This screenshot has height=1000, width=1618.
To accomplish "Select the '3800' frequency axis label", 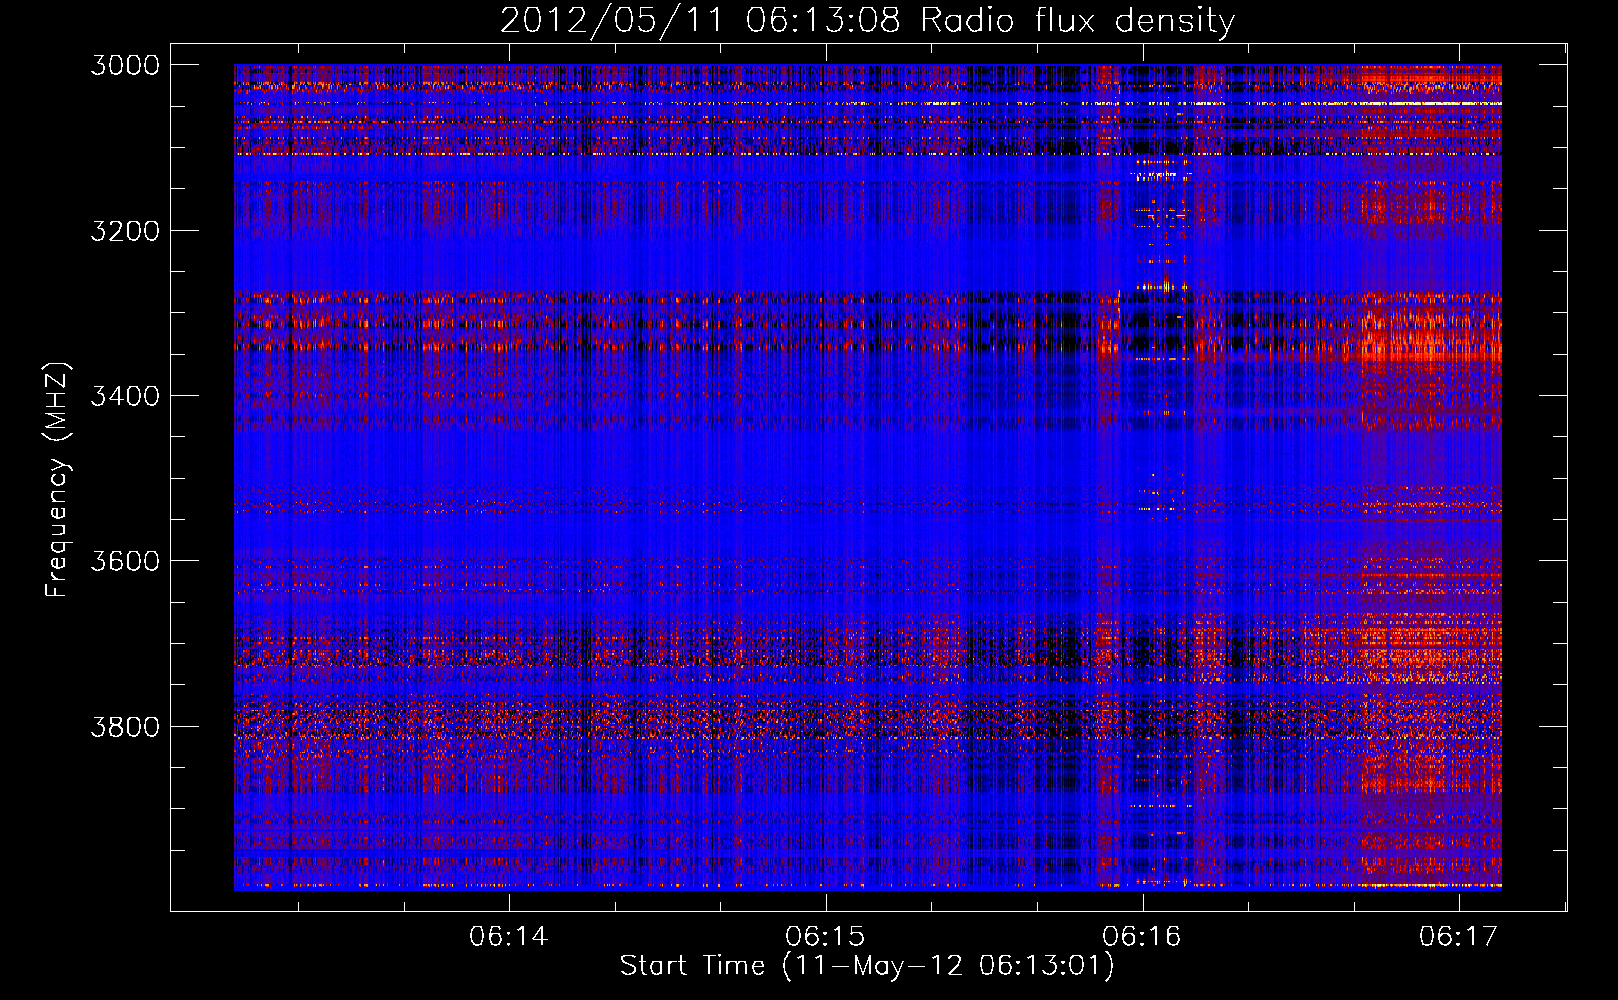I will (125, 727).
